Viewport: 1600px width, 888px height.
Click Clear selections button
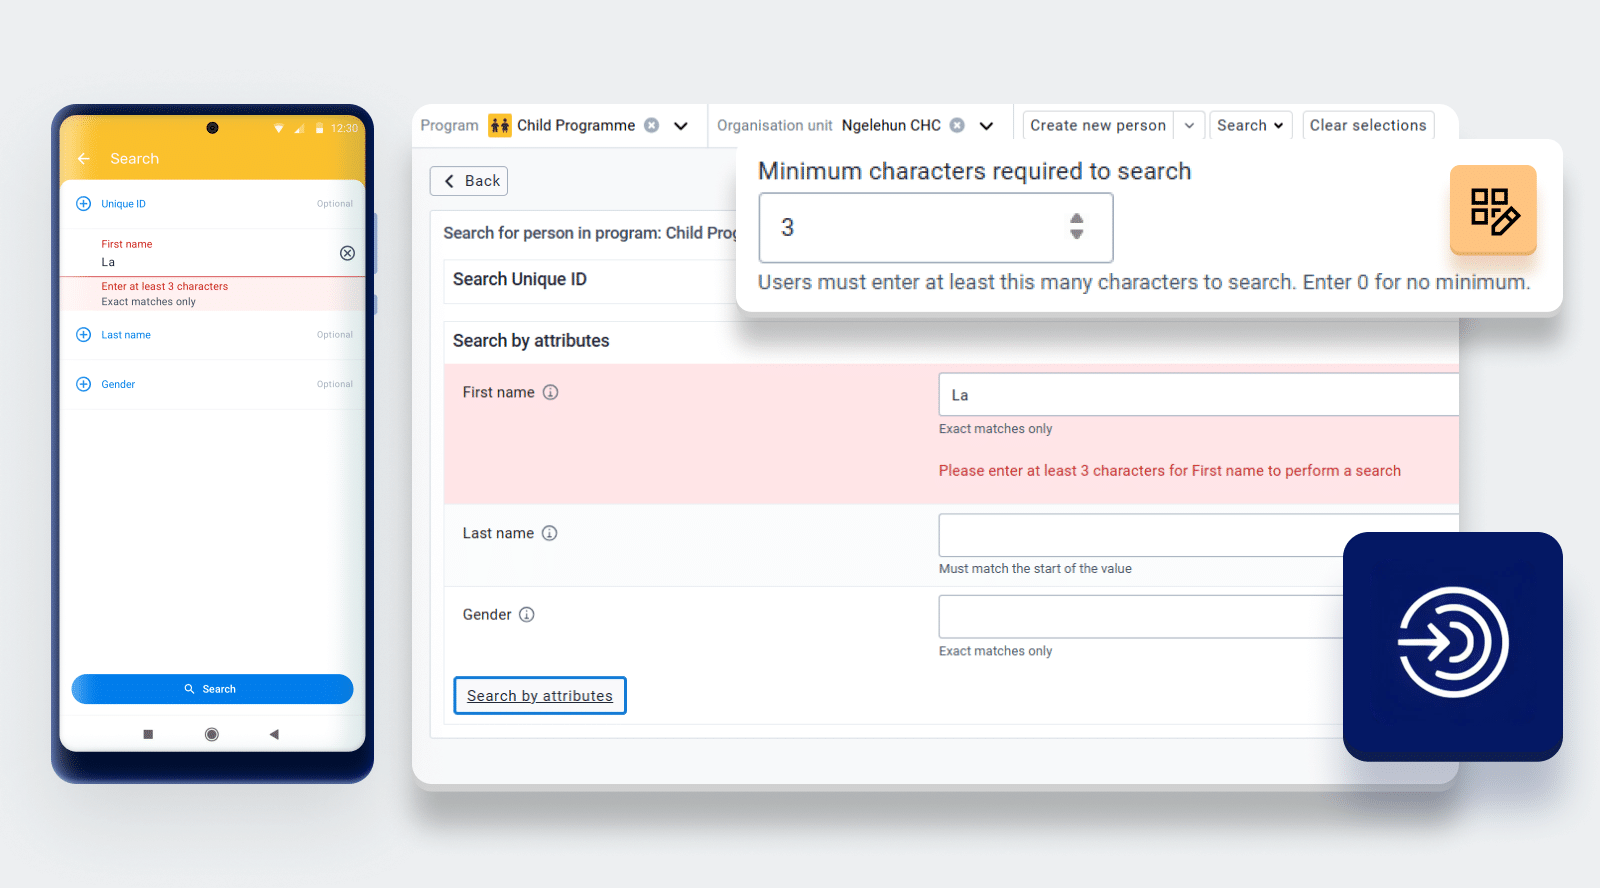pyautogui.click(x=1368, y=125)
